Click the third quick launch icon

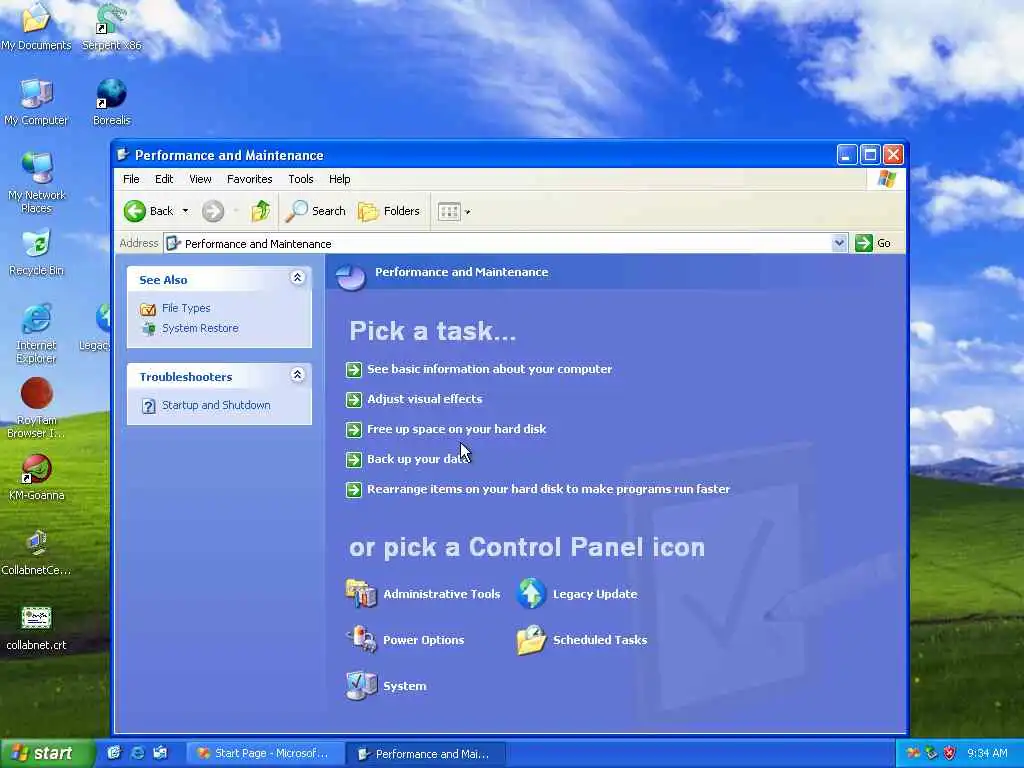pyautogui.click(x=160, y=753)
